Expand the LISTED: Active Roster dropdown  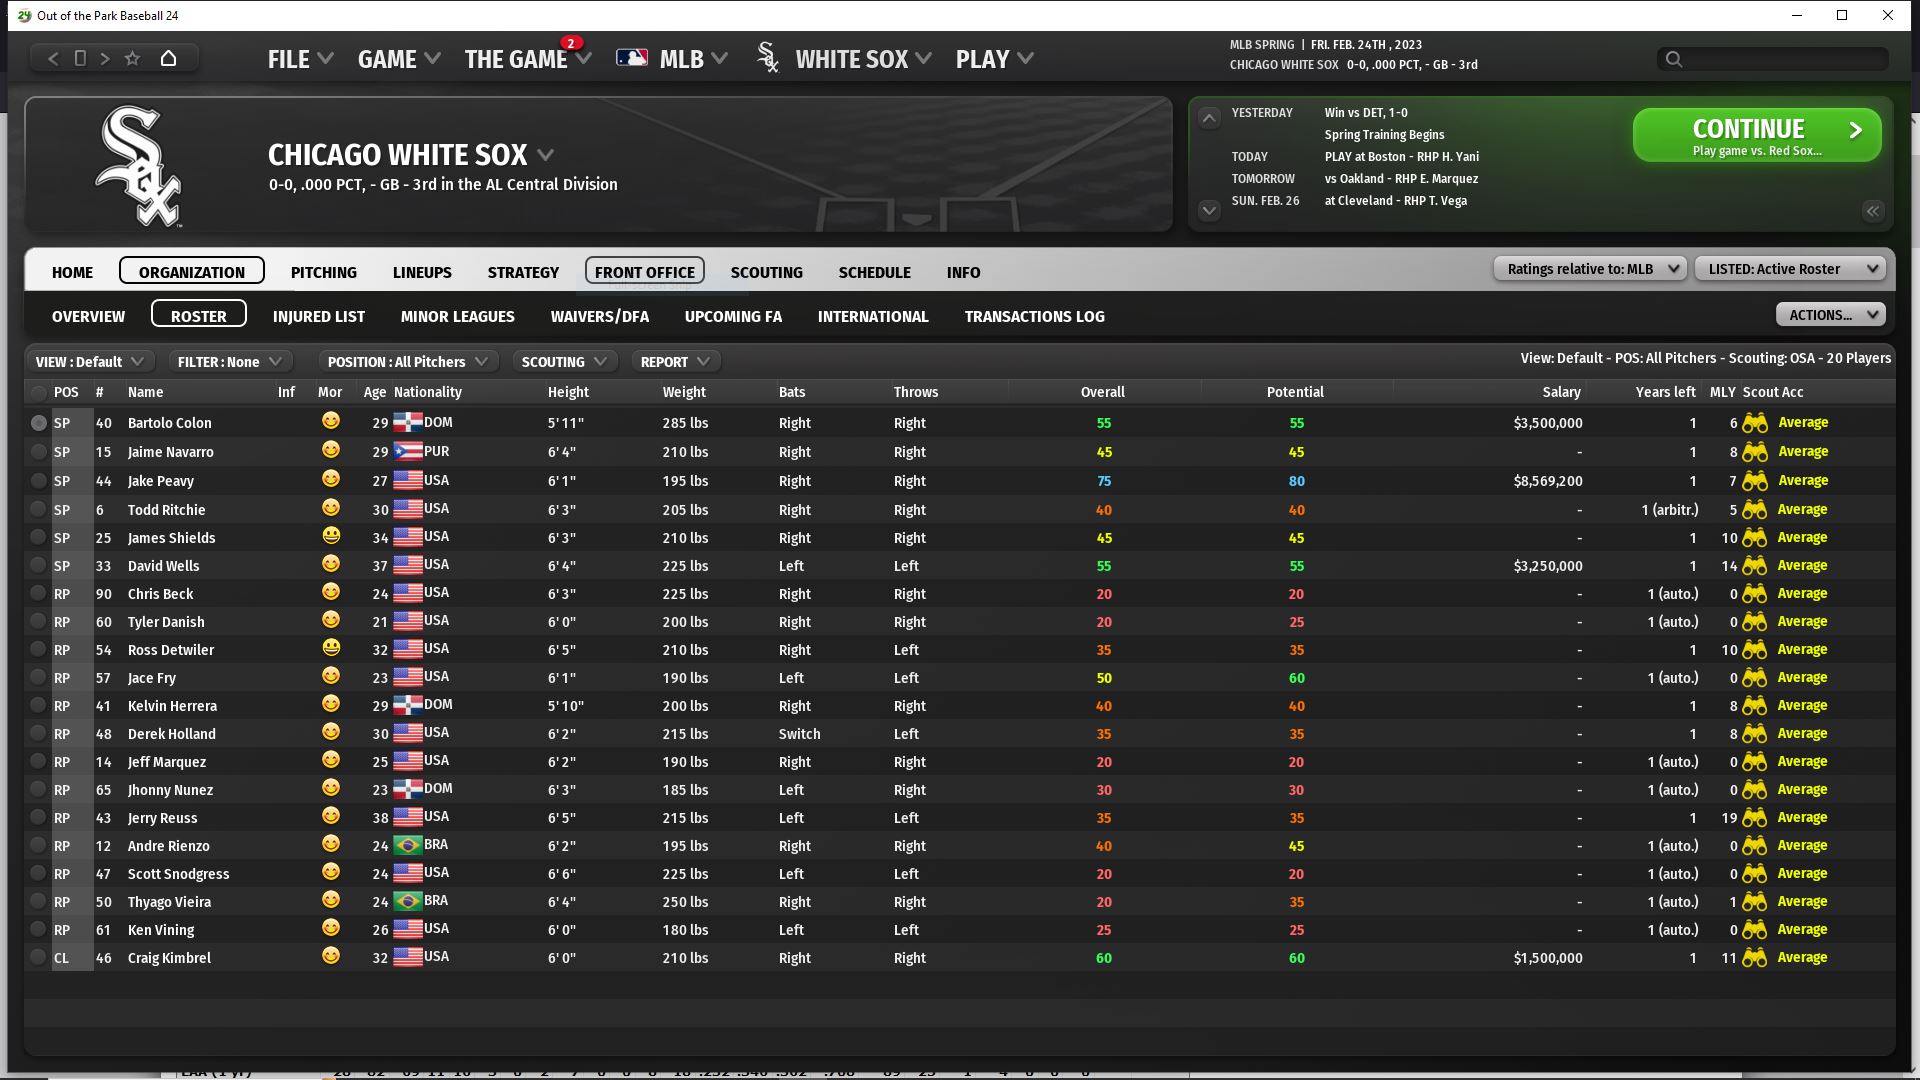[x=1790, y=269]
